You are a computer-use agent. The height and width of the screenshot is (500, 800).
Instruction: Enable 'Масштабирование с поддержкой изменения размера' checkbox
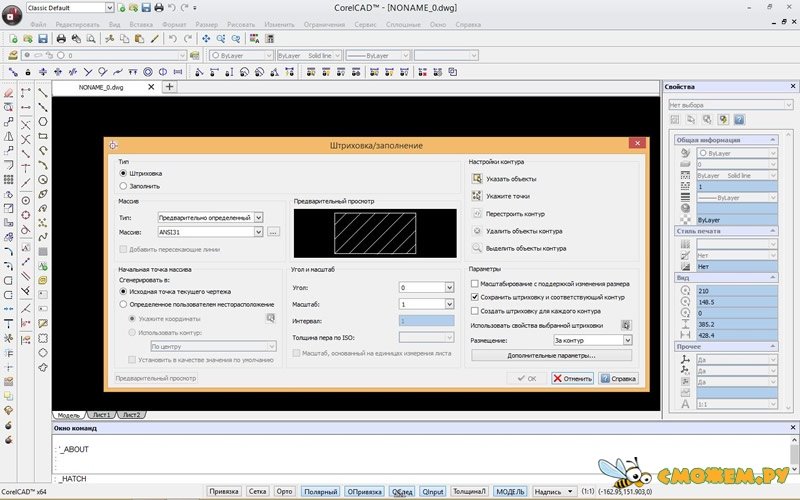point(475,284)
